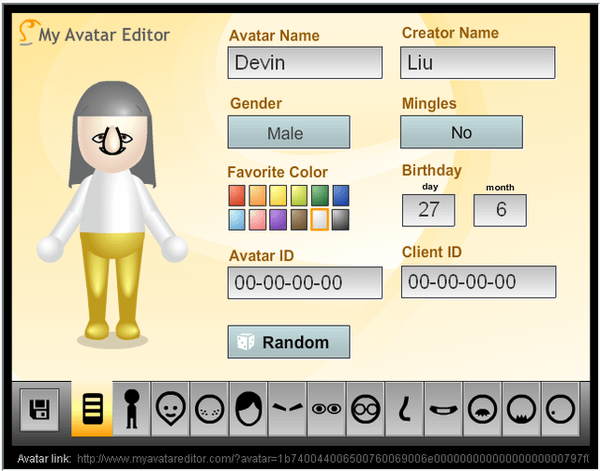Pick the black favorite color
The width and height of the screenshot is (600, 471).
[x=341, y=220]
